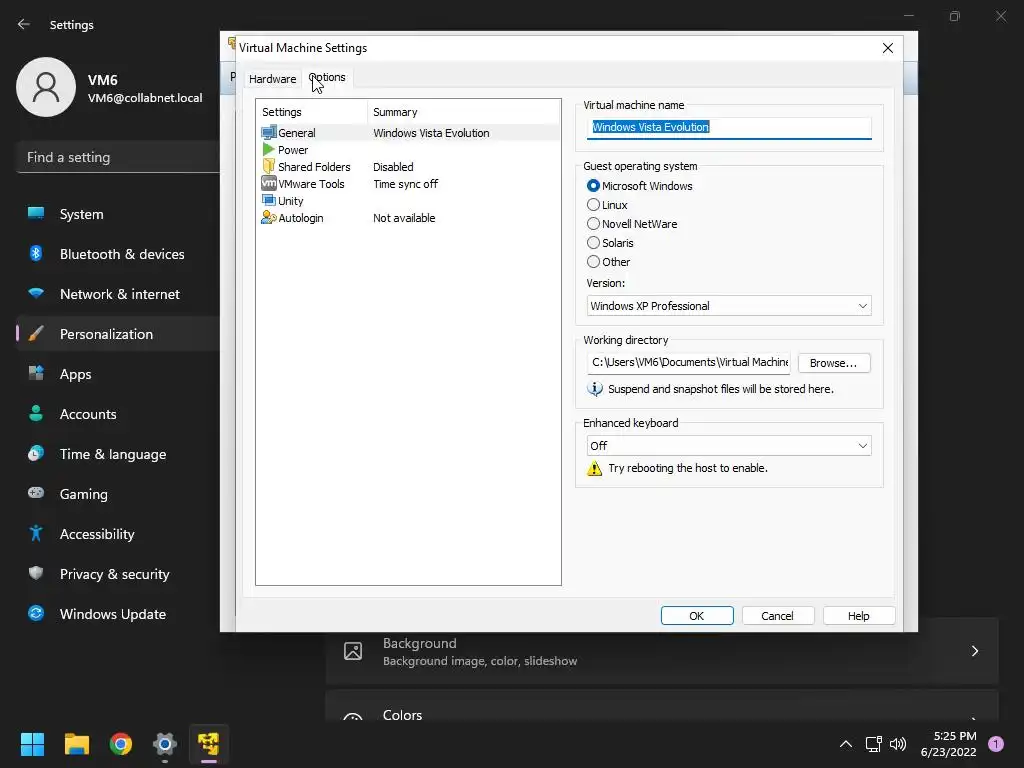Click 'Disabled' summary for Shared Folders

pos(393,167)
